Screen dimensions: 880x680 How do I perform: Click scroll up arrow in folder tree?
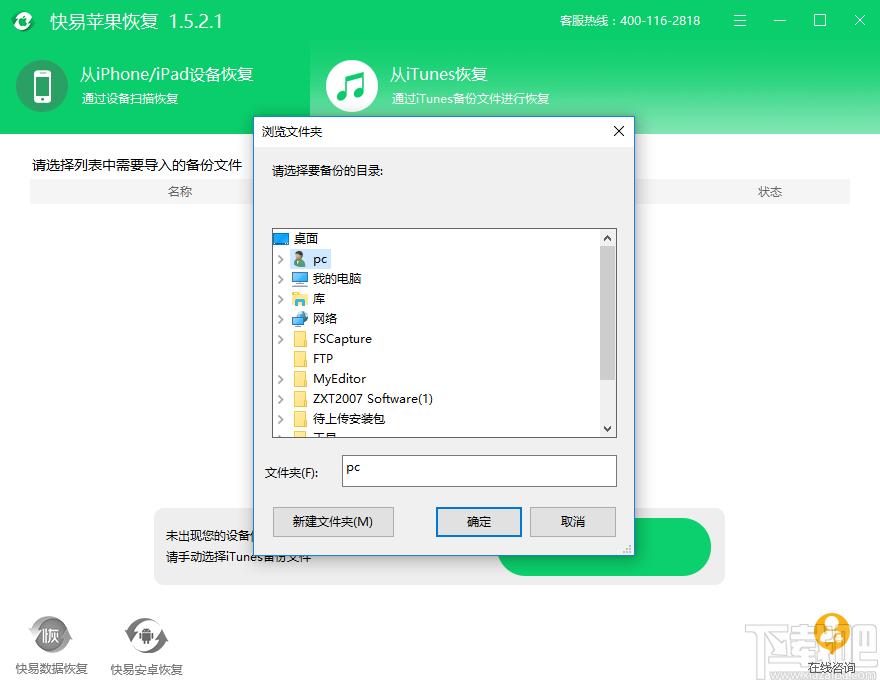607,238
